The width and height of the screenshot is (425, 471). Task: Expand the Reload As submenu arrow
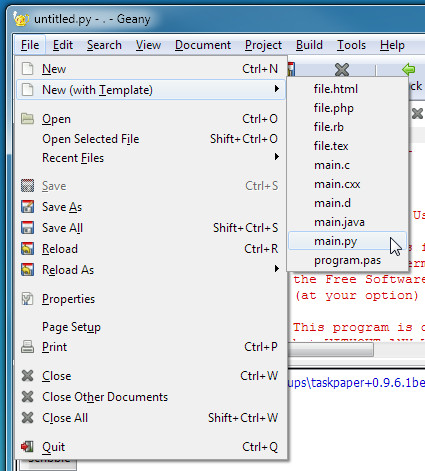click(x=276, y=269)
